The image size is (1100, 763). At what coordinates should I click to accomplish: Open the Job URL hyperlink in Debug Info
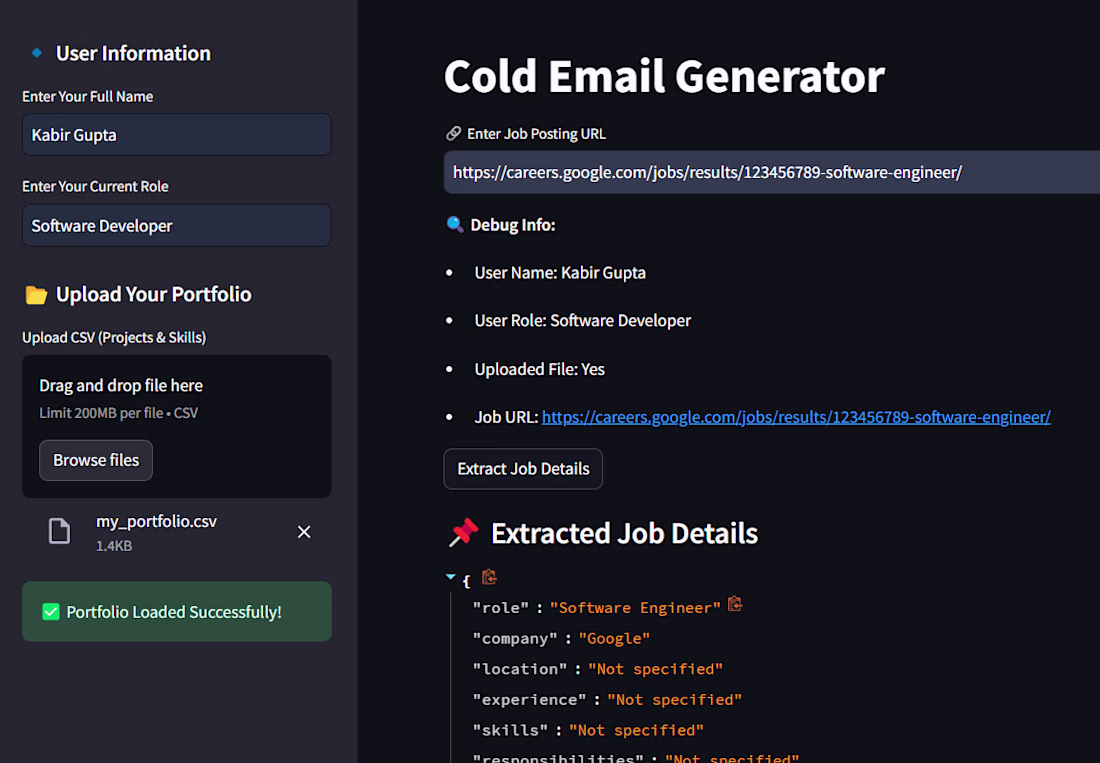[x=796, y=417]
